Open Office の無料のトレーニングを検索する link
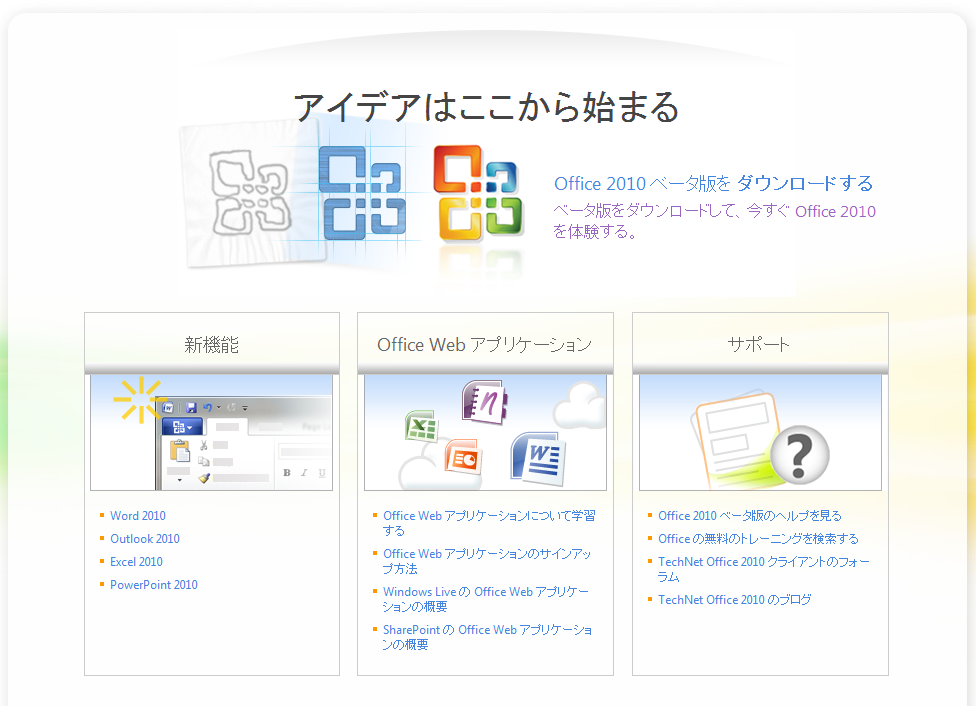 tap(758, 539)
